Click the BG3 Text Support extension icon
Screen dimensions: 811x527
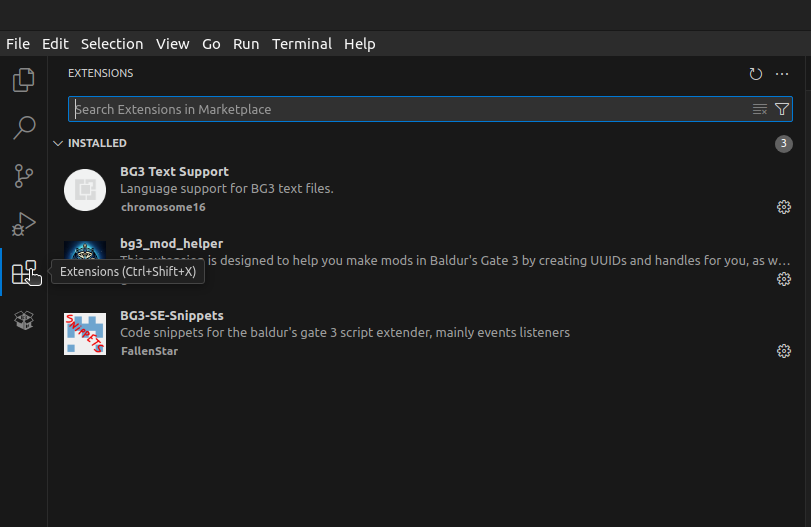pos(85,190)
